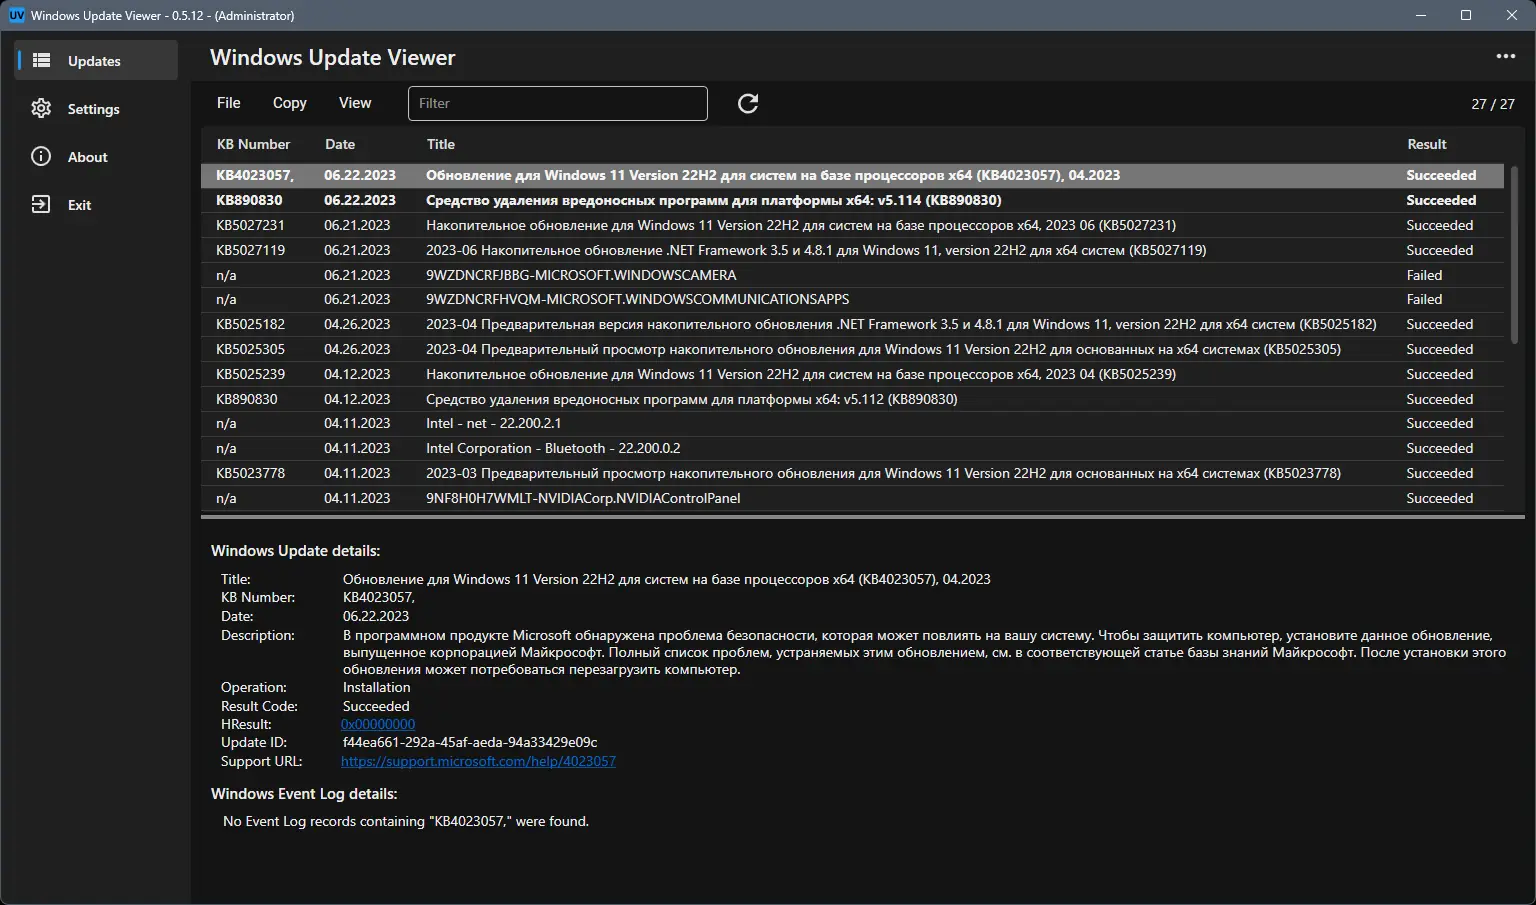Open the support.microsoft.com help link
The height and width of the screenshot is (905, 1536).
(478, 761)
